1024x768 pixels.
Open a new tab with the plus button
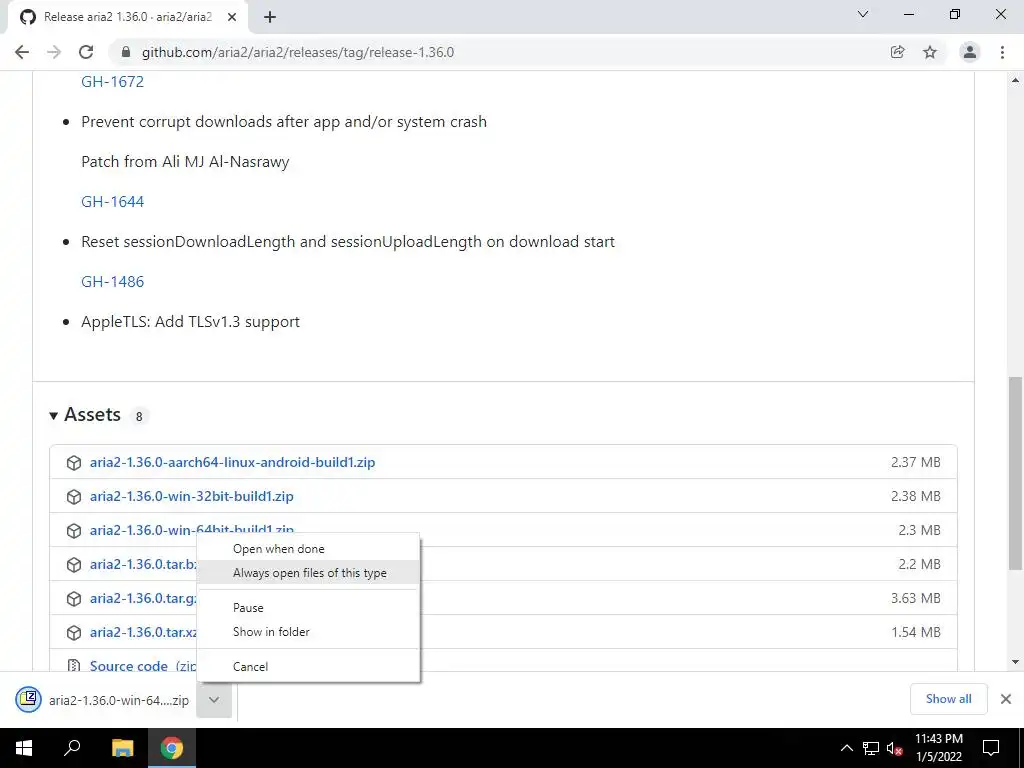(270, 17)
